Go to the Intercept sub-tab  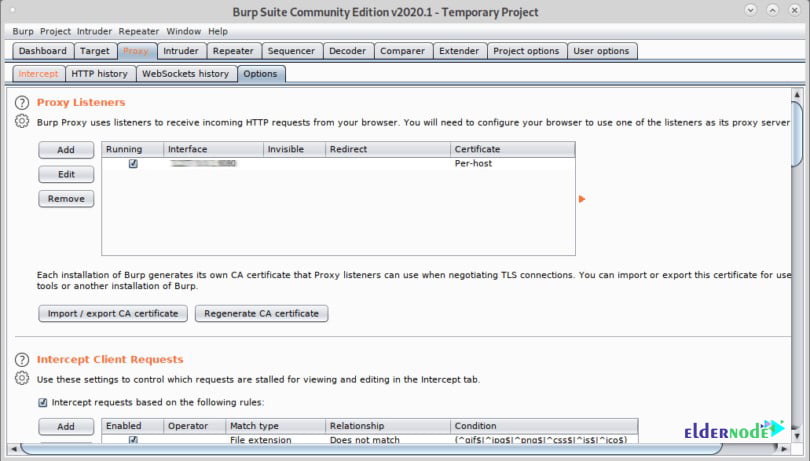click(38, 74)
